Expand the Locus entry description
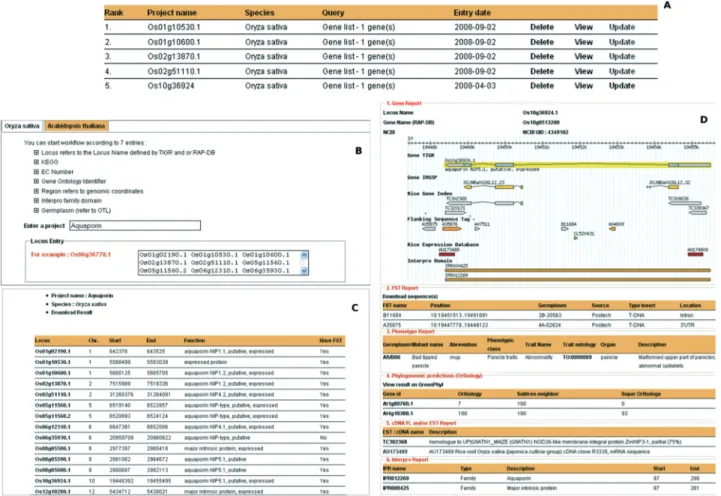The height and width of the screenshot is (496, 721). pyautogui.click(x=36, y=152)
